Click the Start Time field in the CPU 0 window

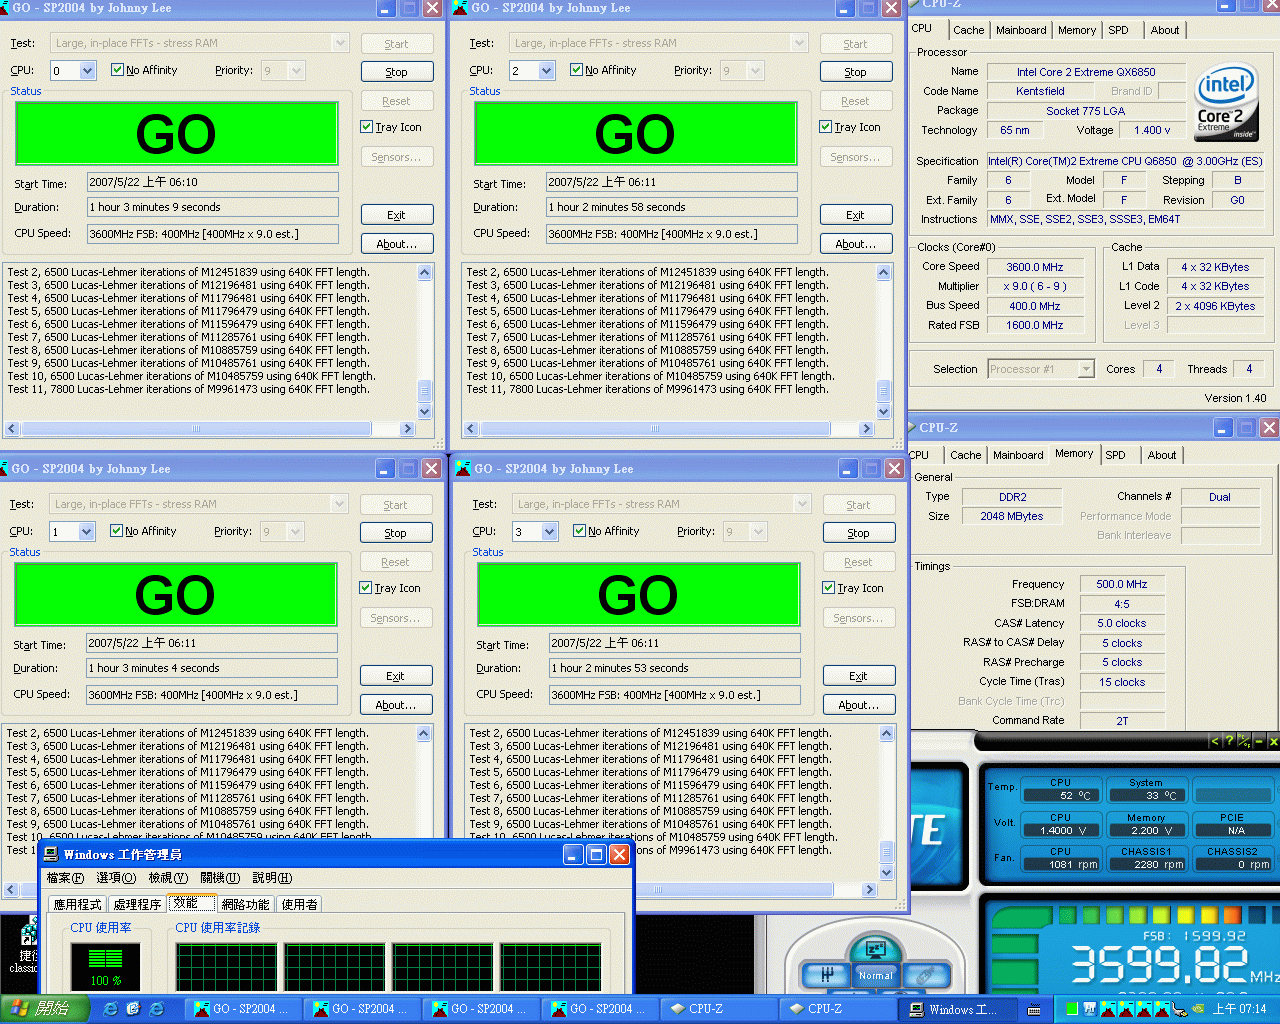coord(213,182)
